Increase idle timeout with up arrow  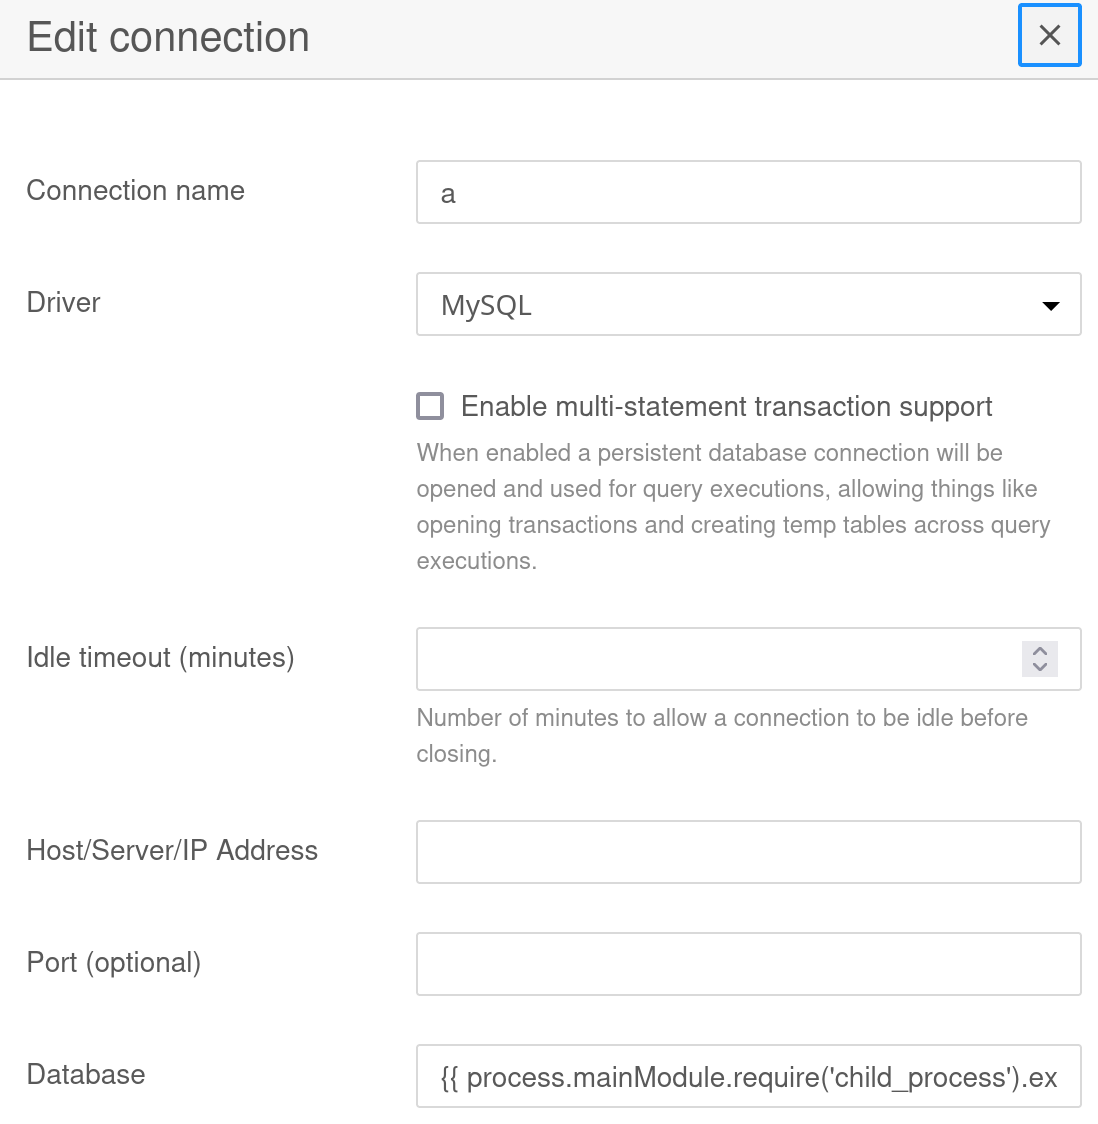click(x=1040, y=650)
